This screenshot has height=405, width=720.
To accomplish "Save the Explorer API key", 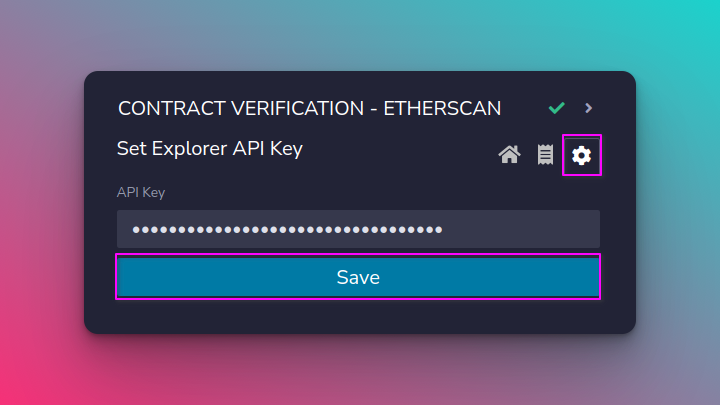I will (x=358, y=277).
